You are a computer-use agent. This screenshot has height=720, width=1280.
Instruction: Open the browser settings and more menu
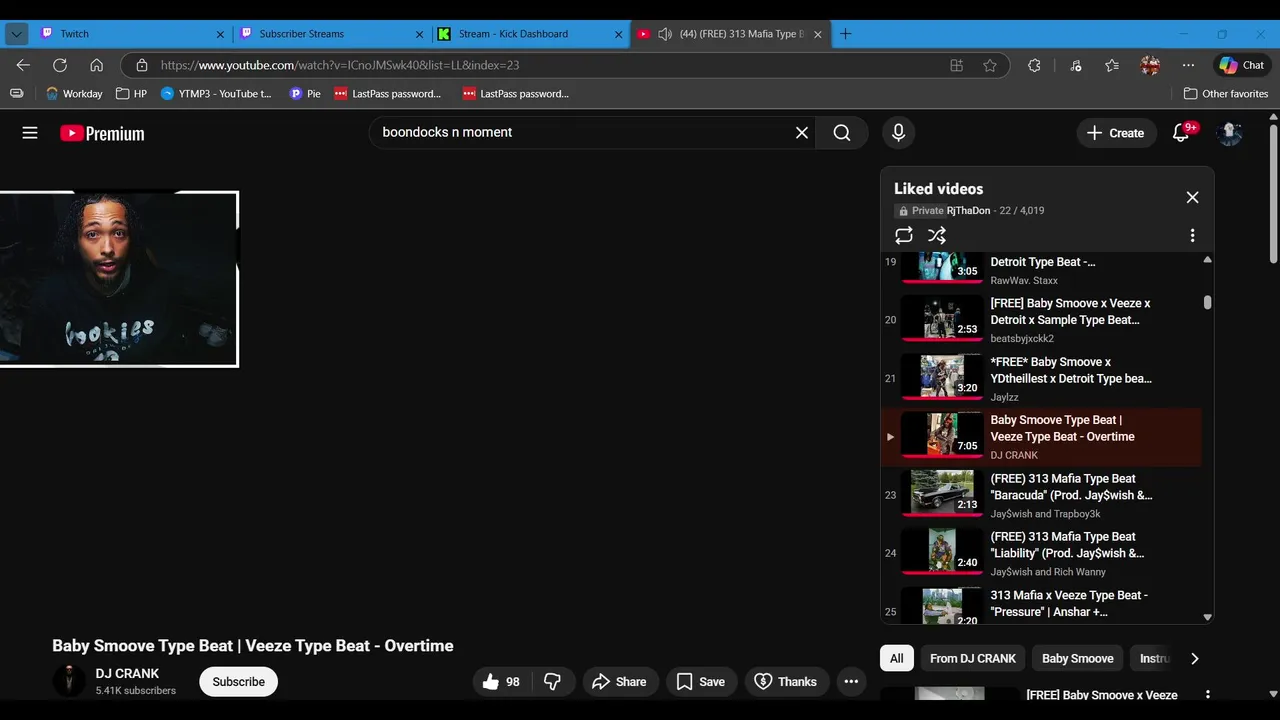[1188, 65]
